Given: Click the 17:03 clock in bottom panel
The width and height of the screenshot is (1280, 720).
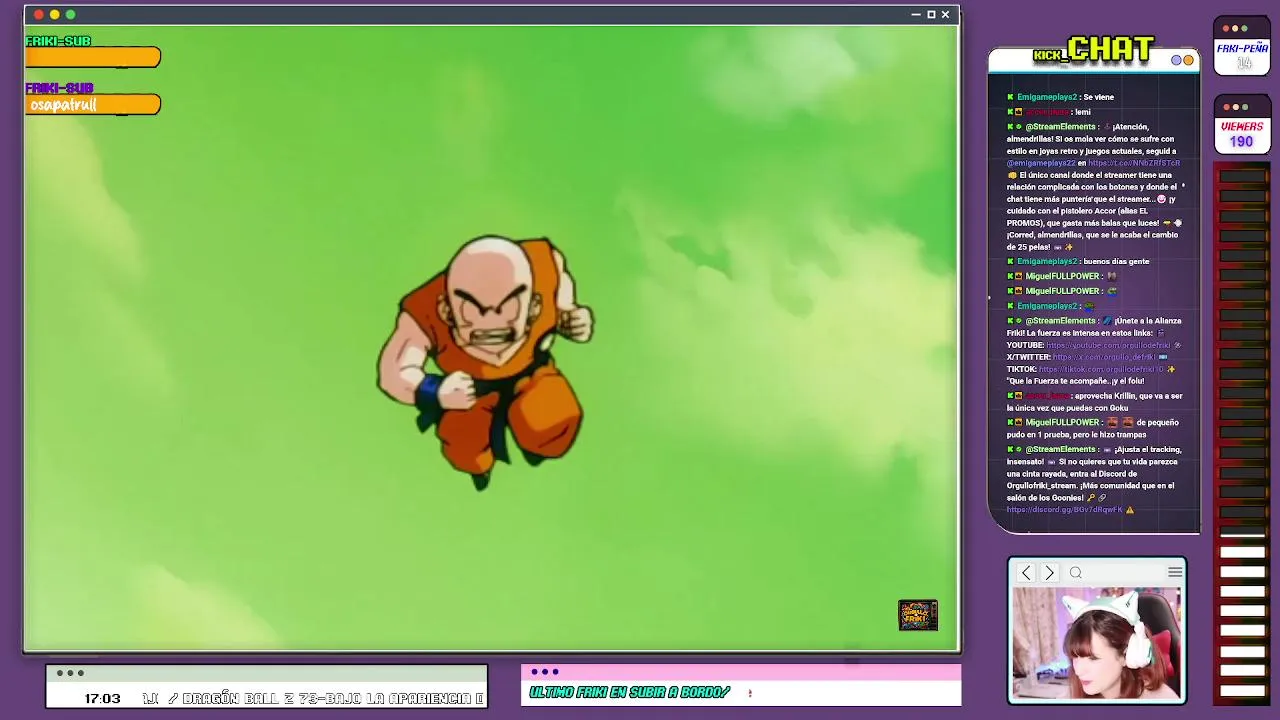Looking at the screenshot, I should [102, 699].
